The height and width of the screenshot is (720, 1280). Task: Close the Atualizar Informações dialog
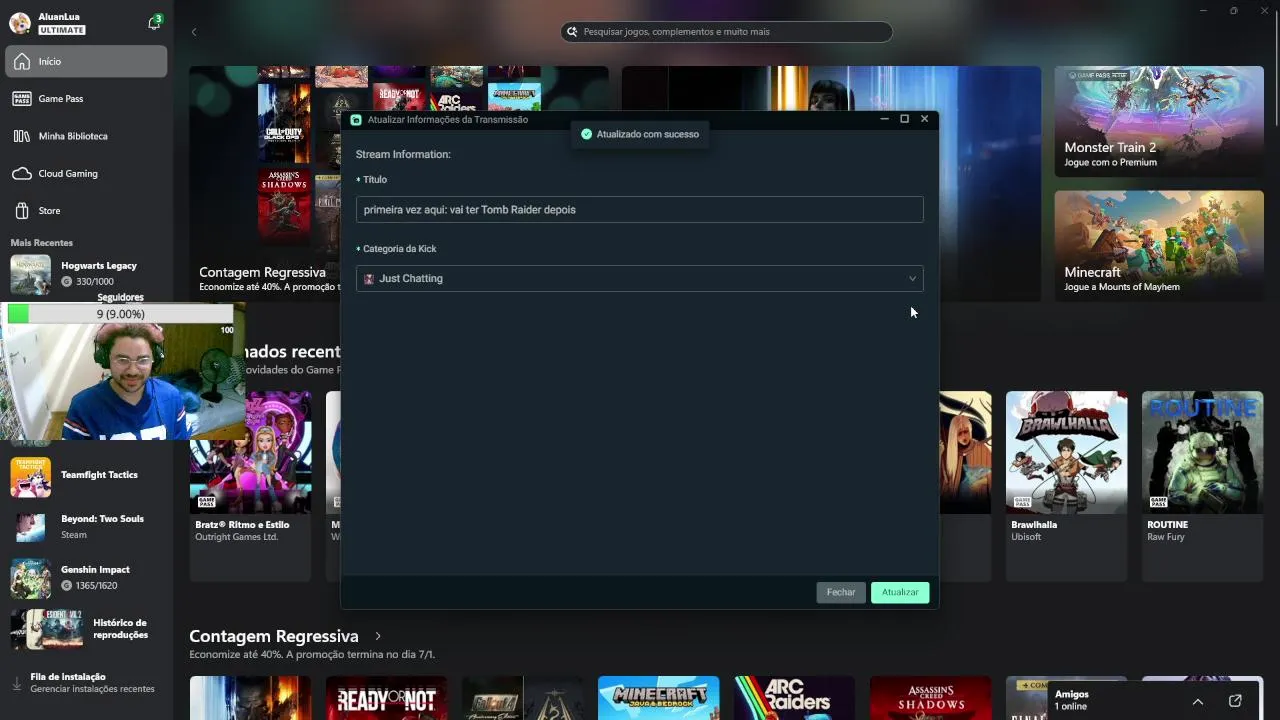(x=924, y=119)
